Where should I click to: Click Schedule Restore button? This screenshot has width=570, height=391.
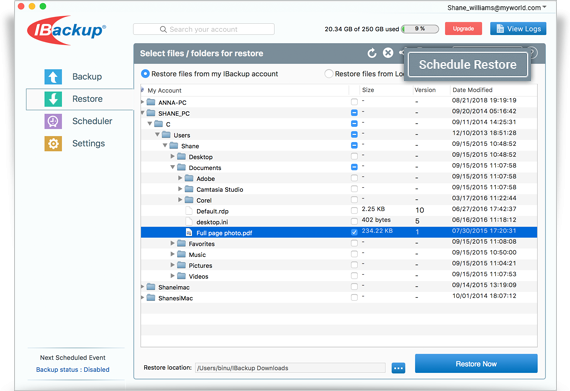[467, 65]
